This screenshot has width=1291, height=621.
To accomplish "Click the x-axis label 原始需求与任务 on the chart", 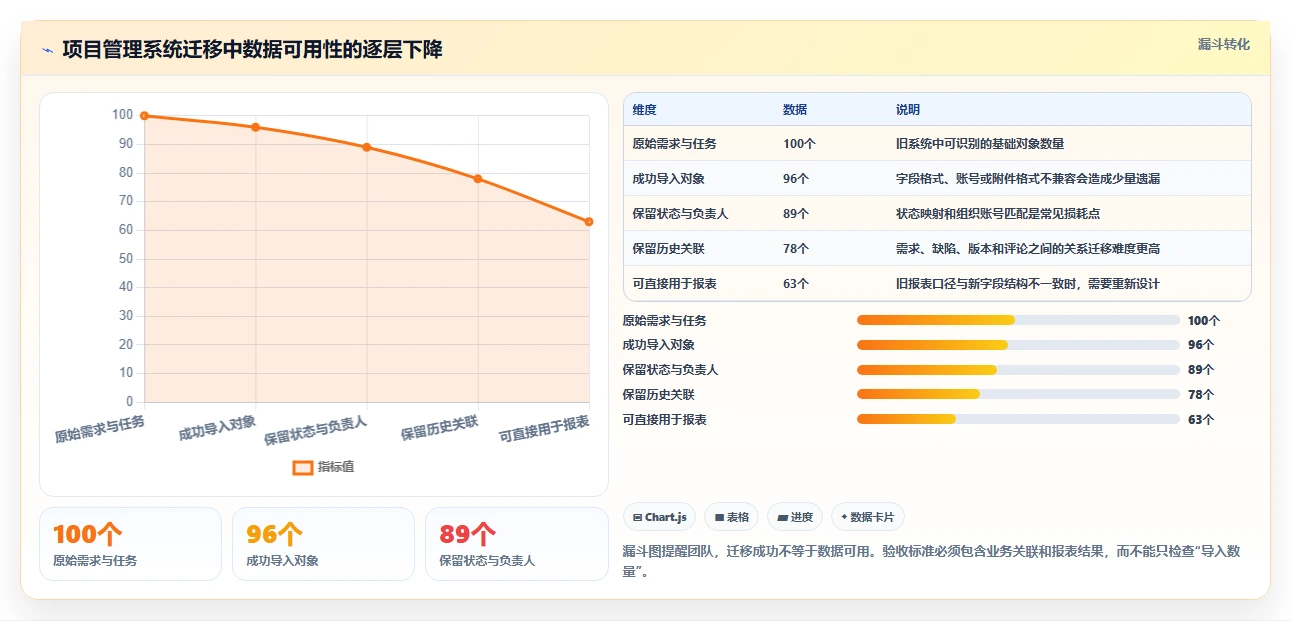I will [100, 430].
